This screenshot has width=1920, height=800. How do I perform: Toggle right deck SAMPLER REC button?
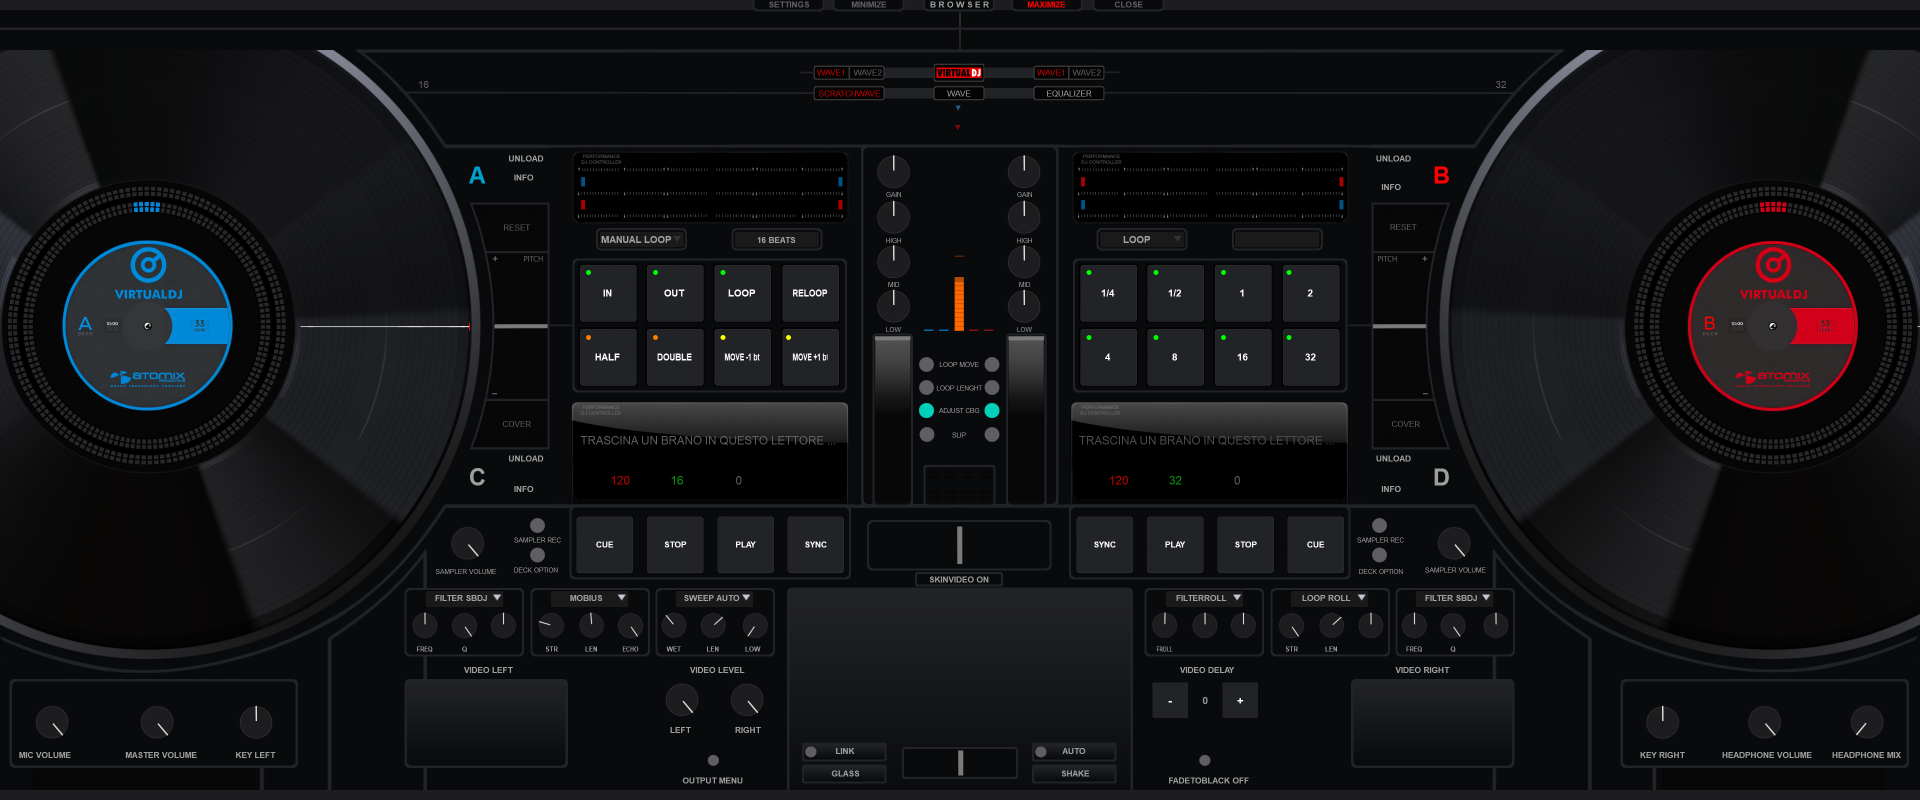(x=1379, y=526)
